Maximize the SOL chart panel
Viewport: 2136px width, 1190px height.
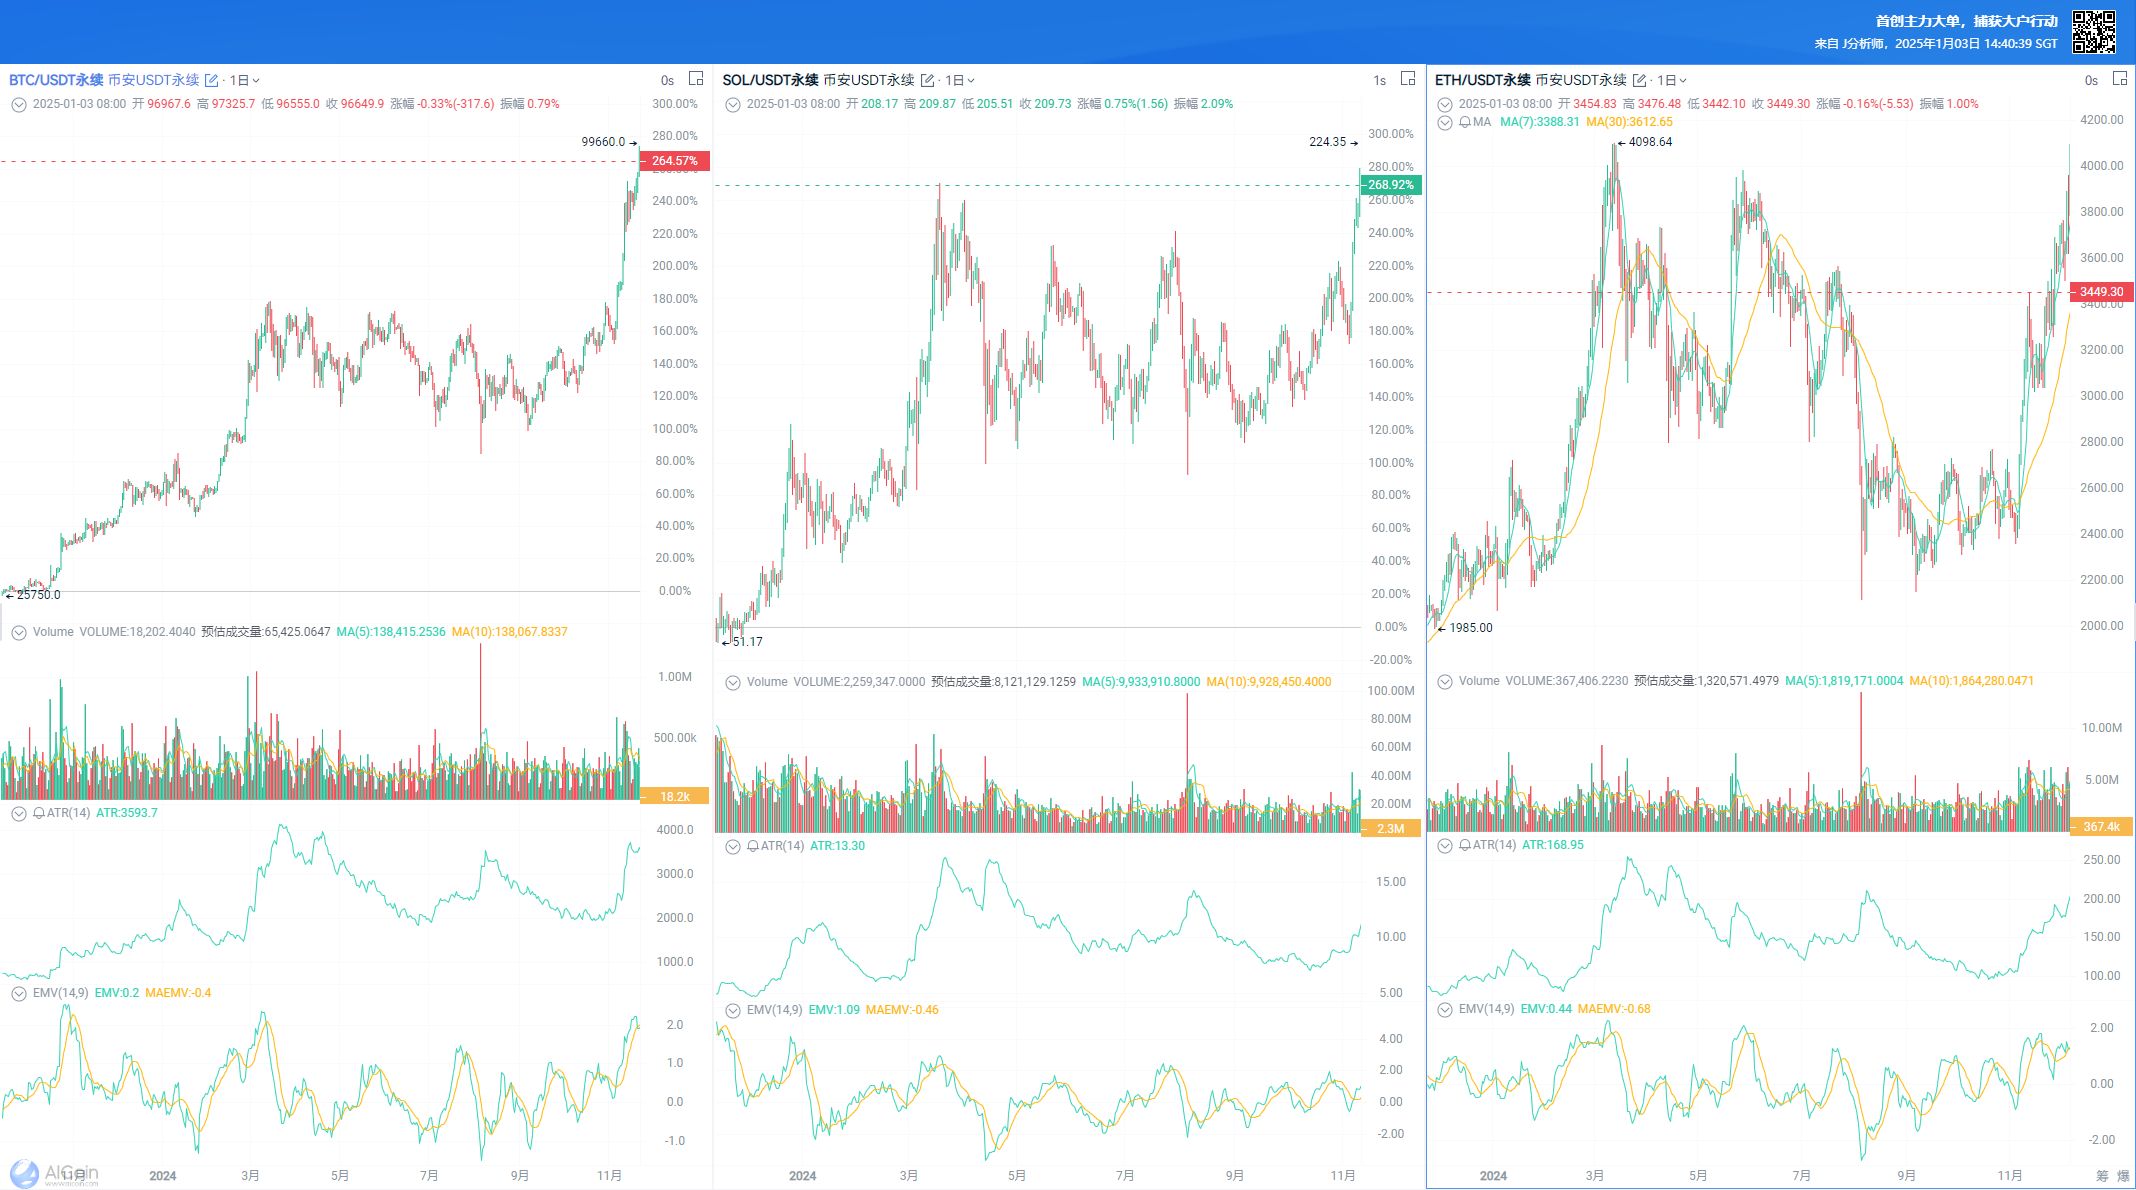[x=1408, y=78]
